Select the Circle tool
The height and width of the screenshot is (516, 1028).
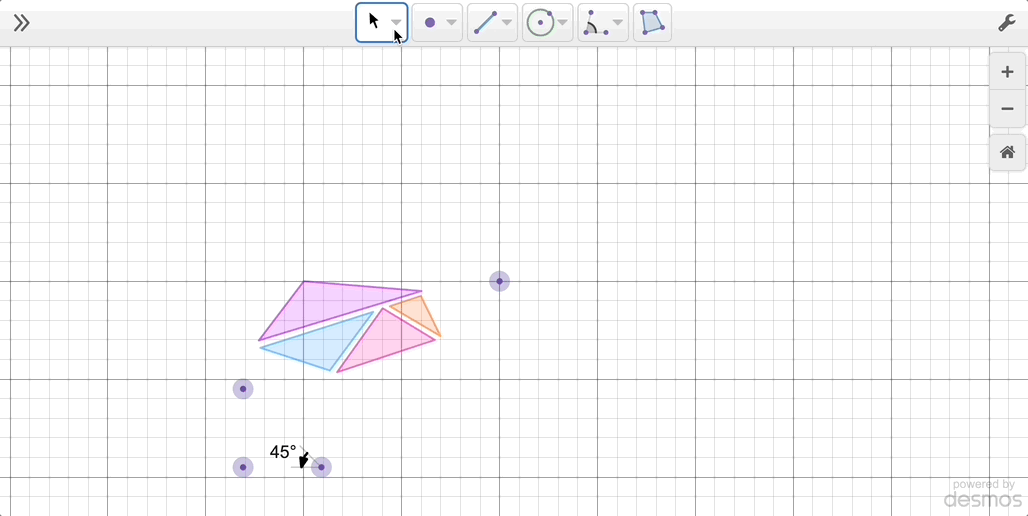pyautogui.click(x=540, y=22)
